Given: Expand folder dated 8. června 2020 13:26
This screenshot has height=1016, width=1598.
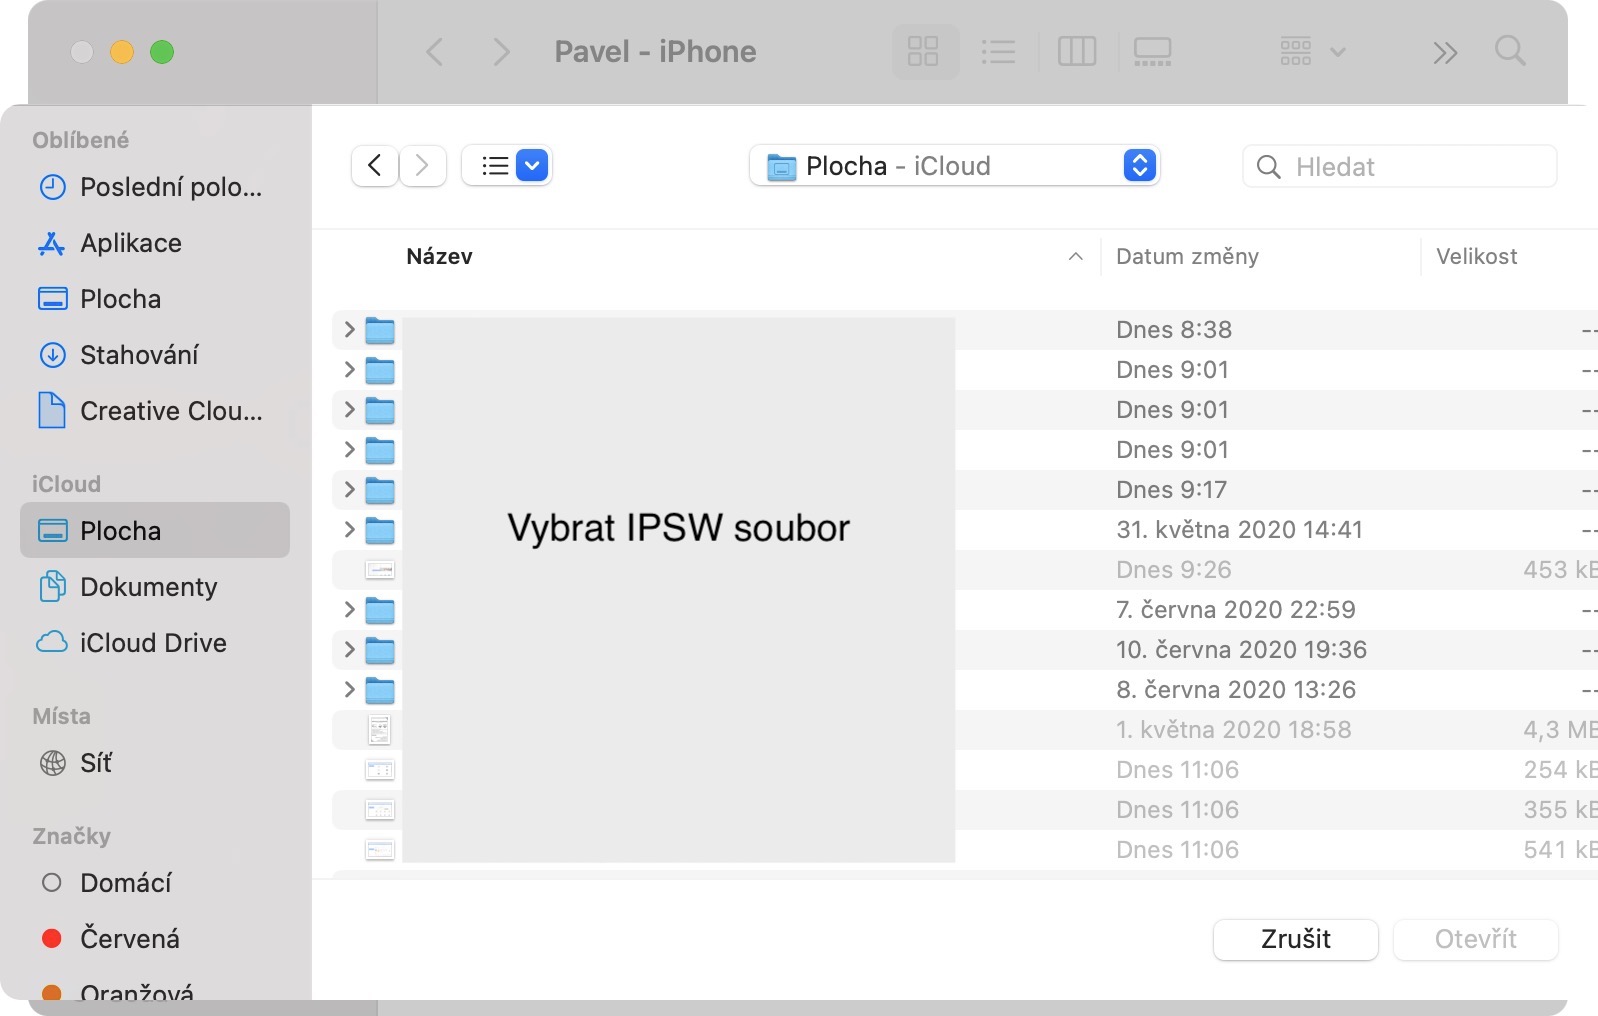Looking at the screenshot, I should [349, 689].
